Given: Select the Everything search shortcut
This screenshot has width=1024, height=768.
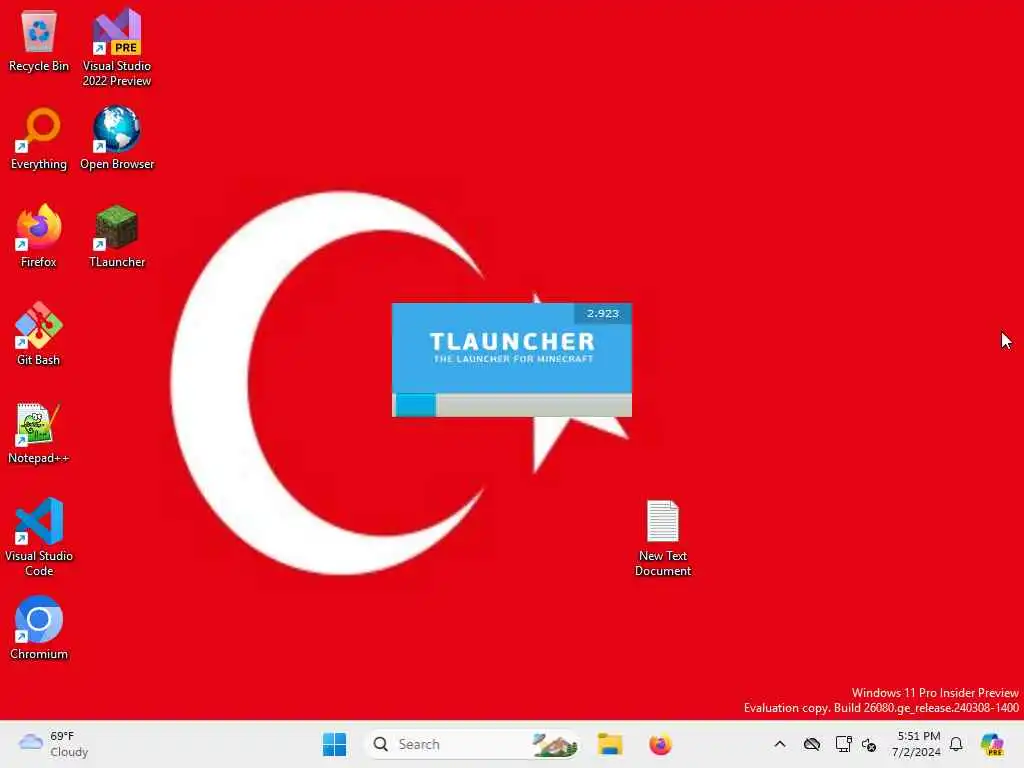Looking at the screenshot, I should (x=39, y=139).
